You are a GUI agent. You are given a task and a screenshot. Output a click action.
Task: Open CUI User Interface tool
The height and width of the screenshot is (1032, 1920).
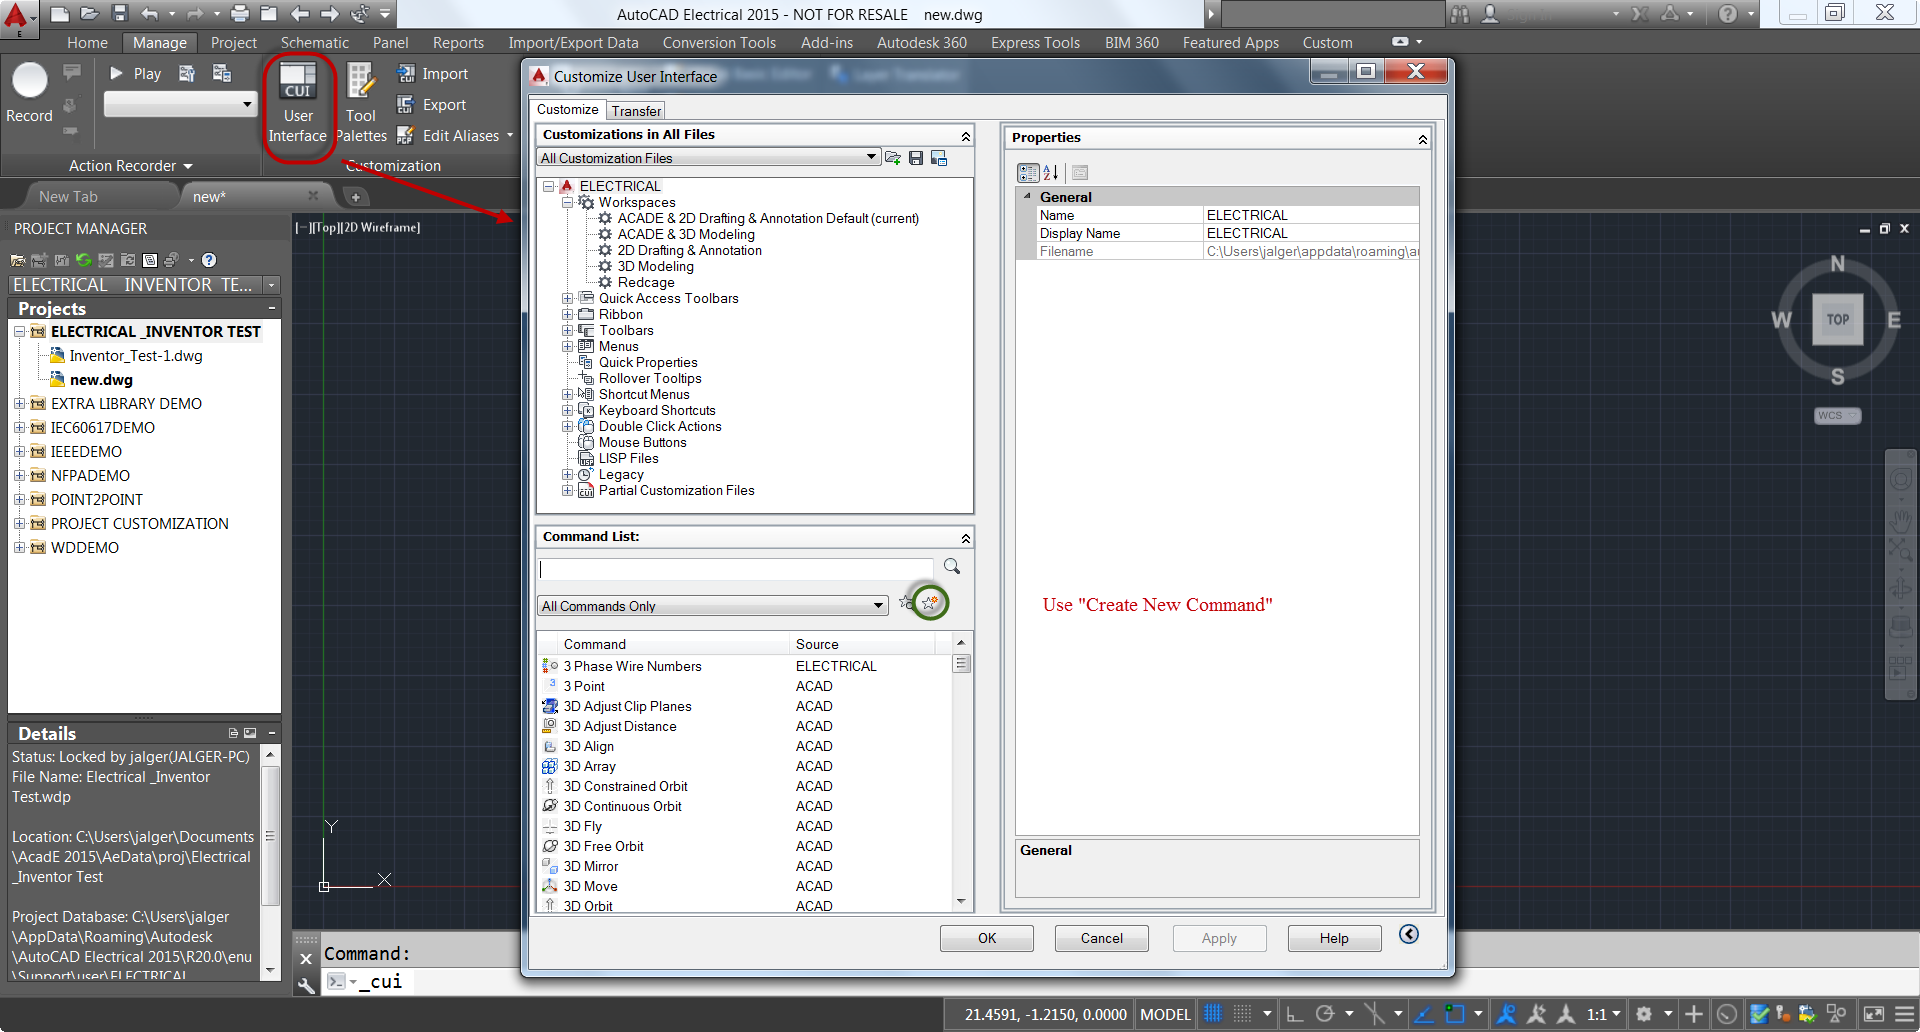click(298, 104)
